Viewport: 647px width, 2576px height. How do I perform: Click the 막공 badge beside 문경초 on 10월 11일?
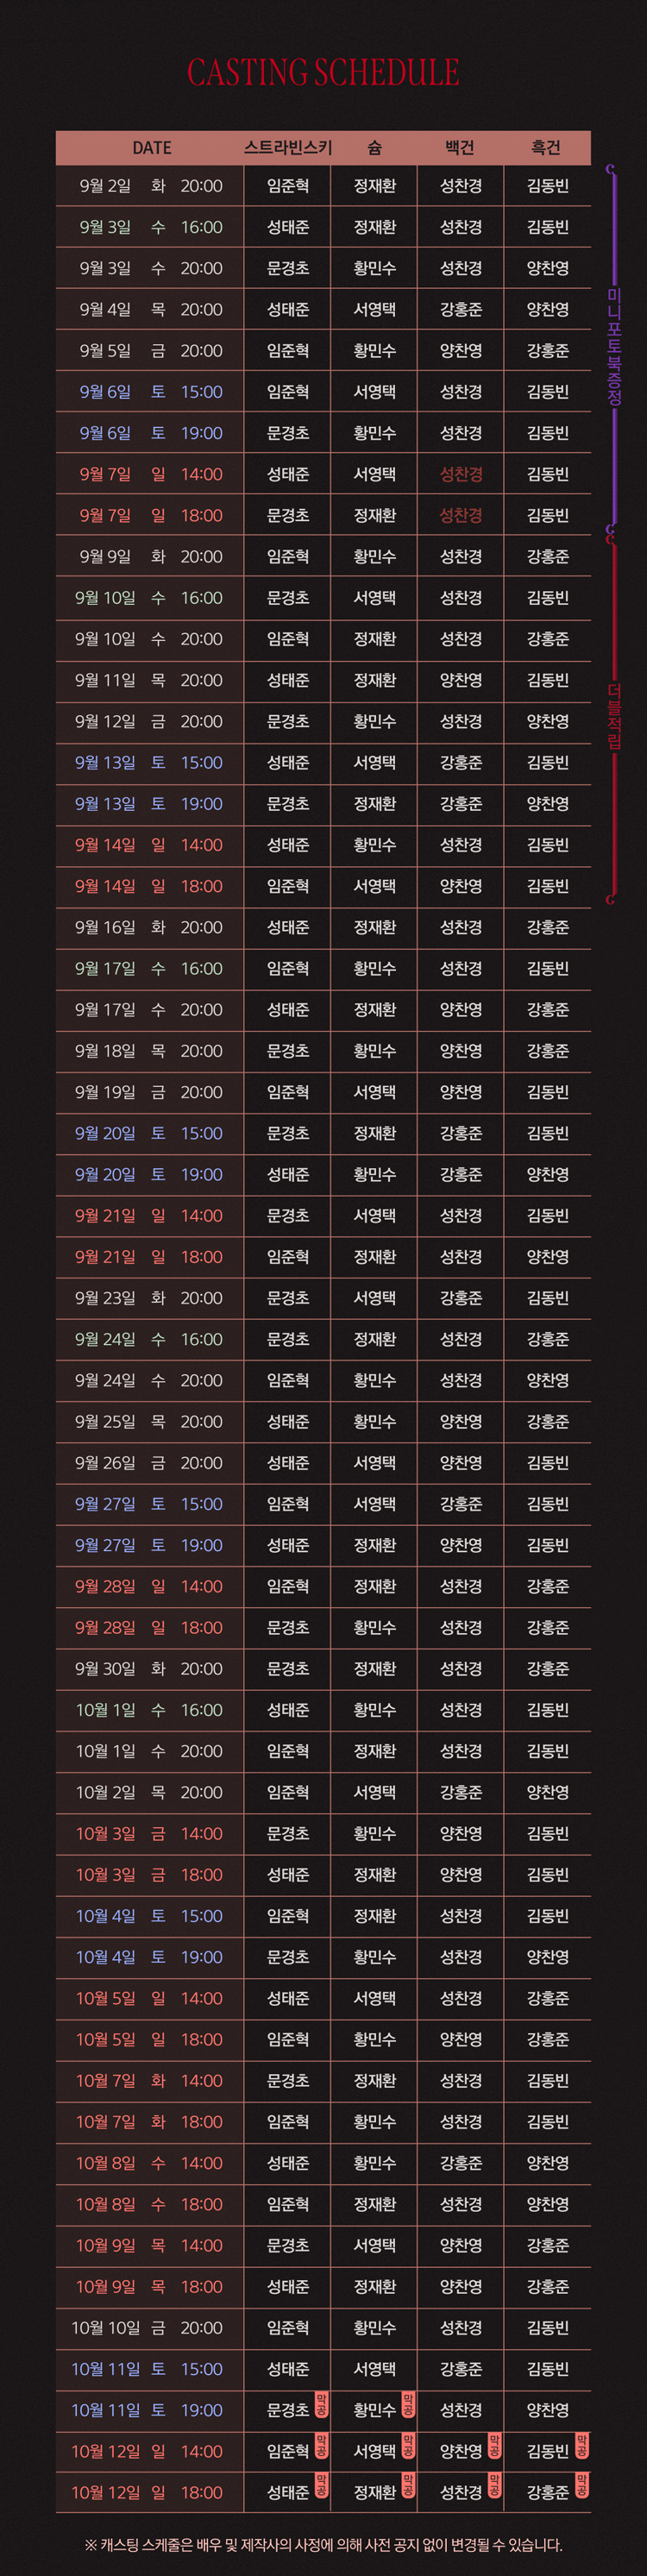pos(321,2405)
